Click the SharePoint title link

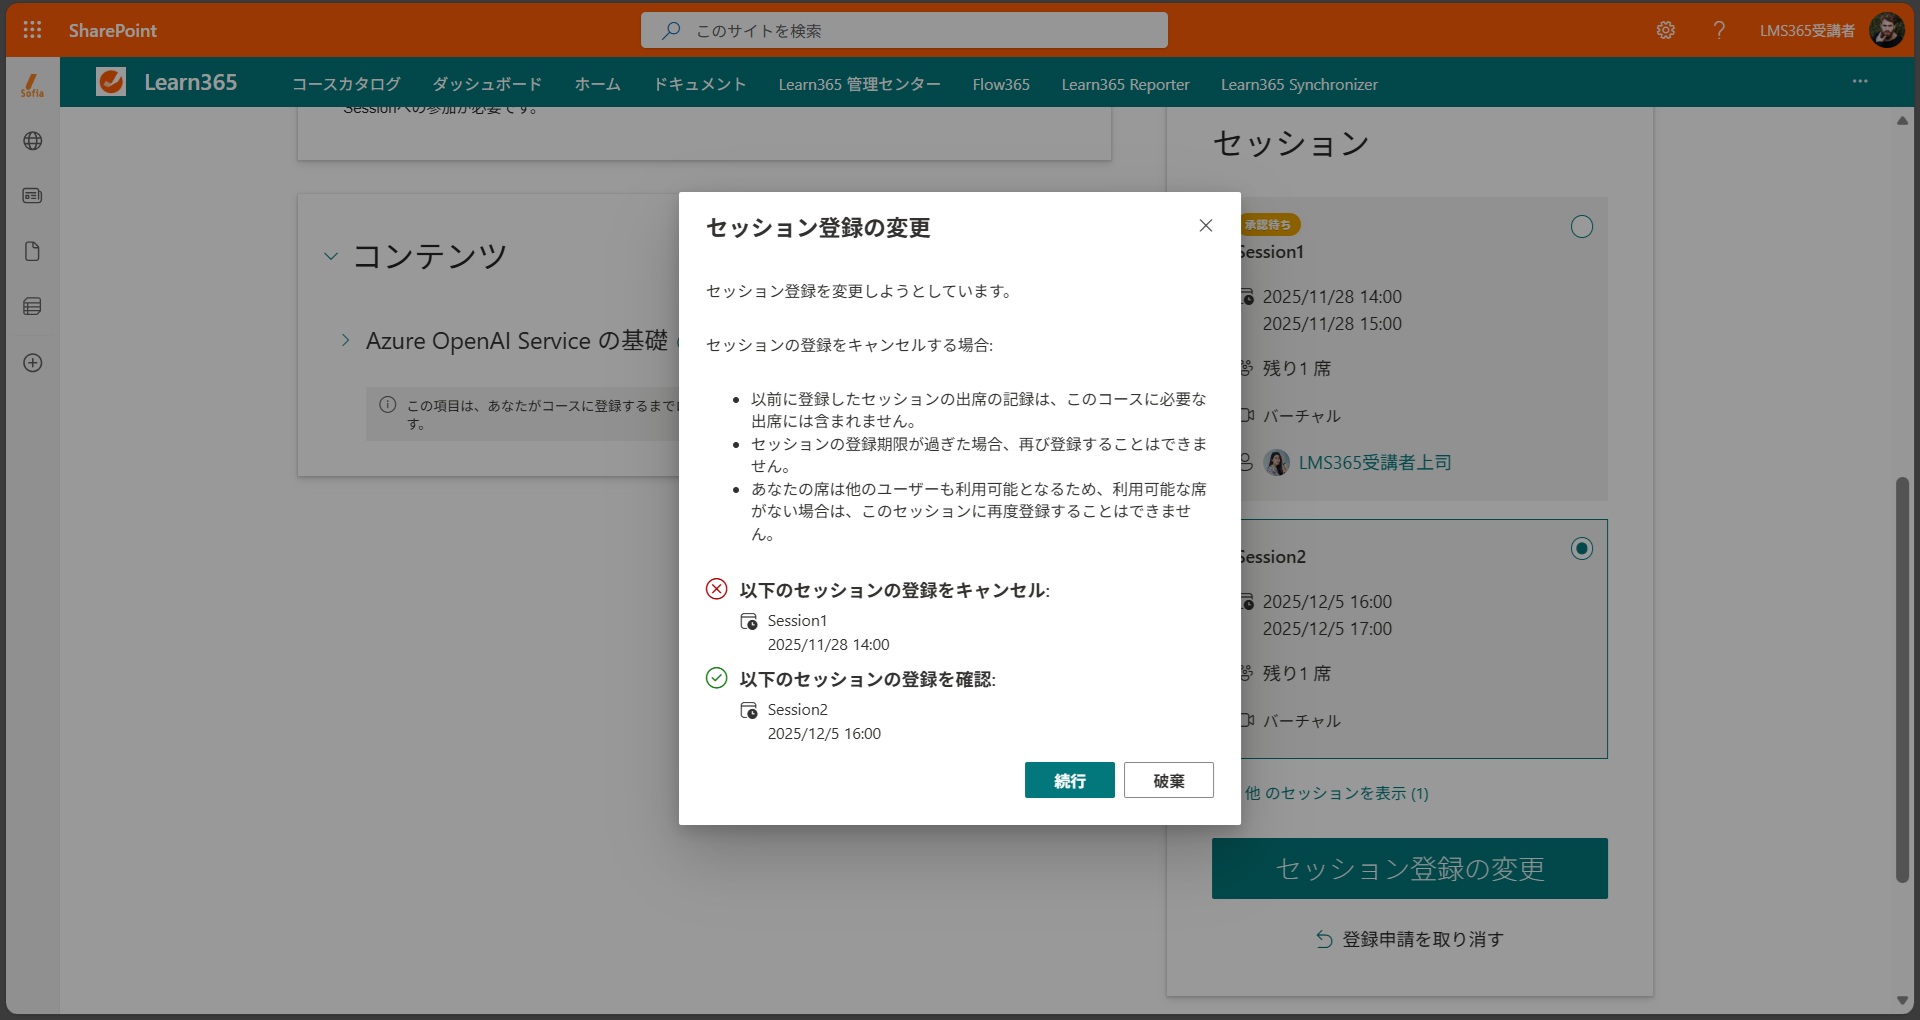pyautogui.click(x=113, y=30)
